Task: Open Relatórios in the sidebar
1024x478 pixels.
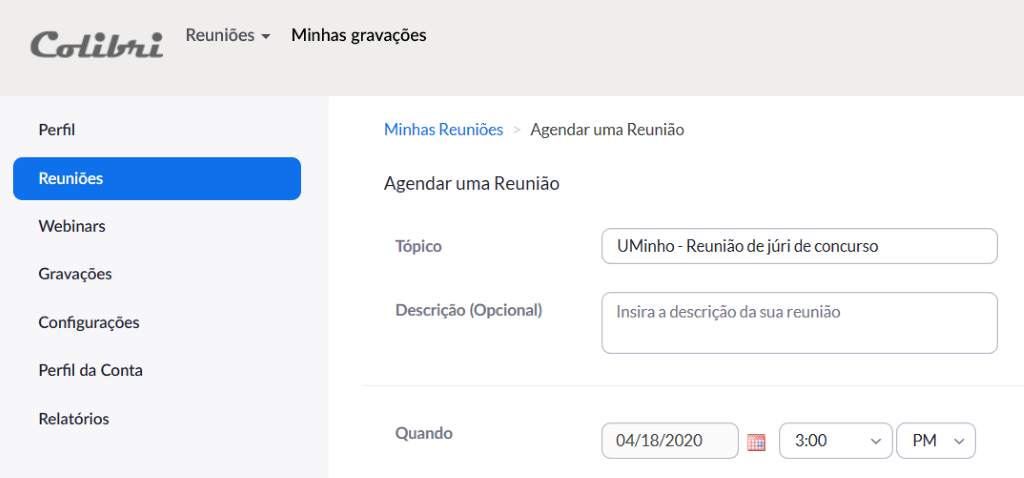Action: point(74,419)
